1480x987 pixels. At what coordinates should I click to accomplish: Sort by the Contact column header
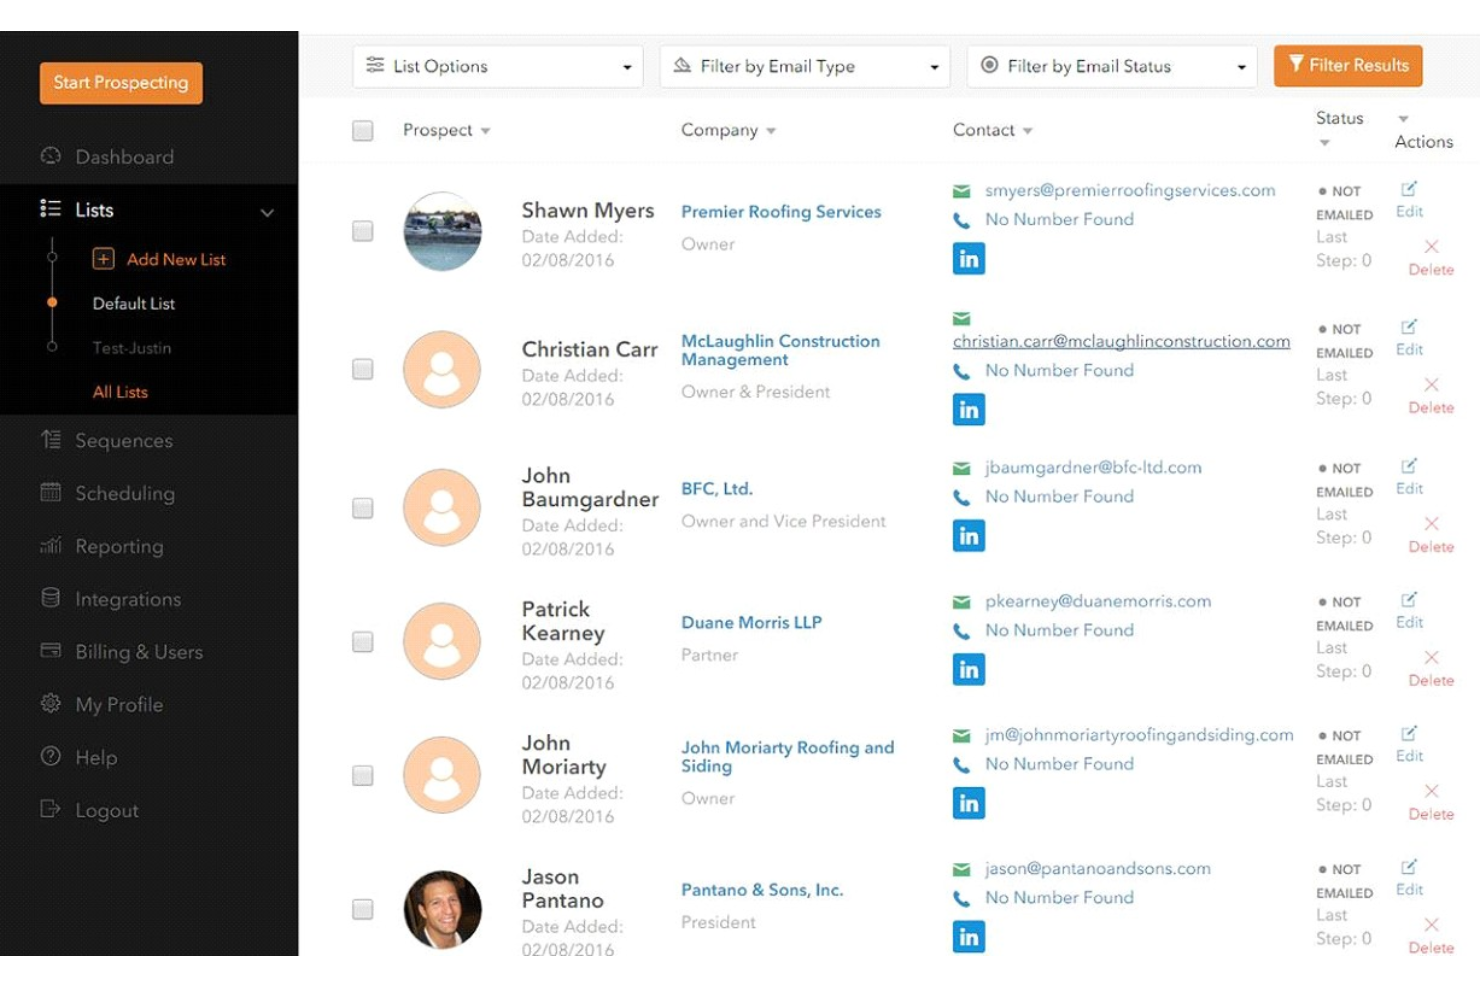(x=992, y=130)
